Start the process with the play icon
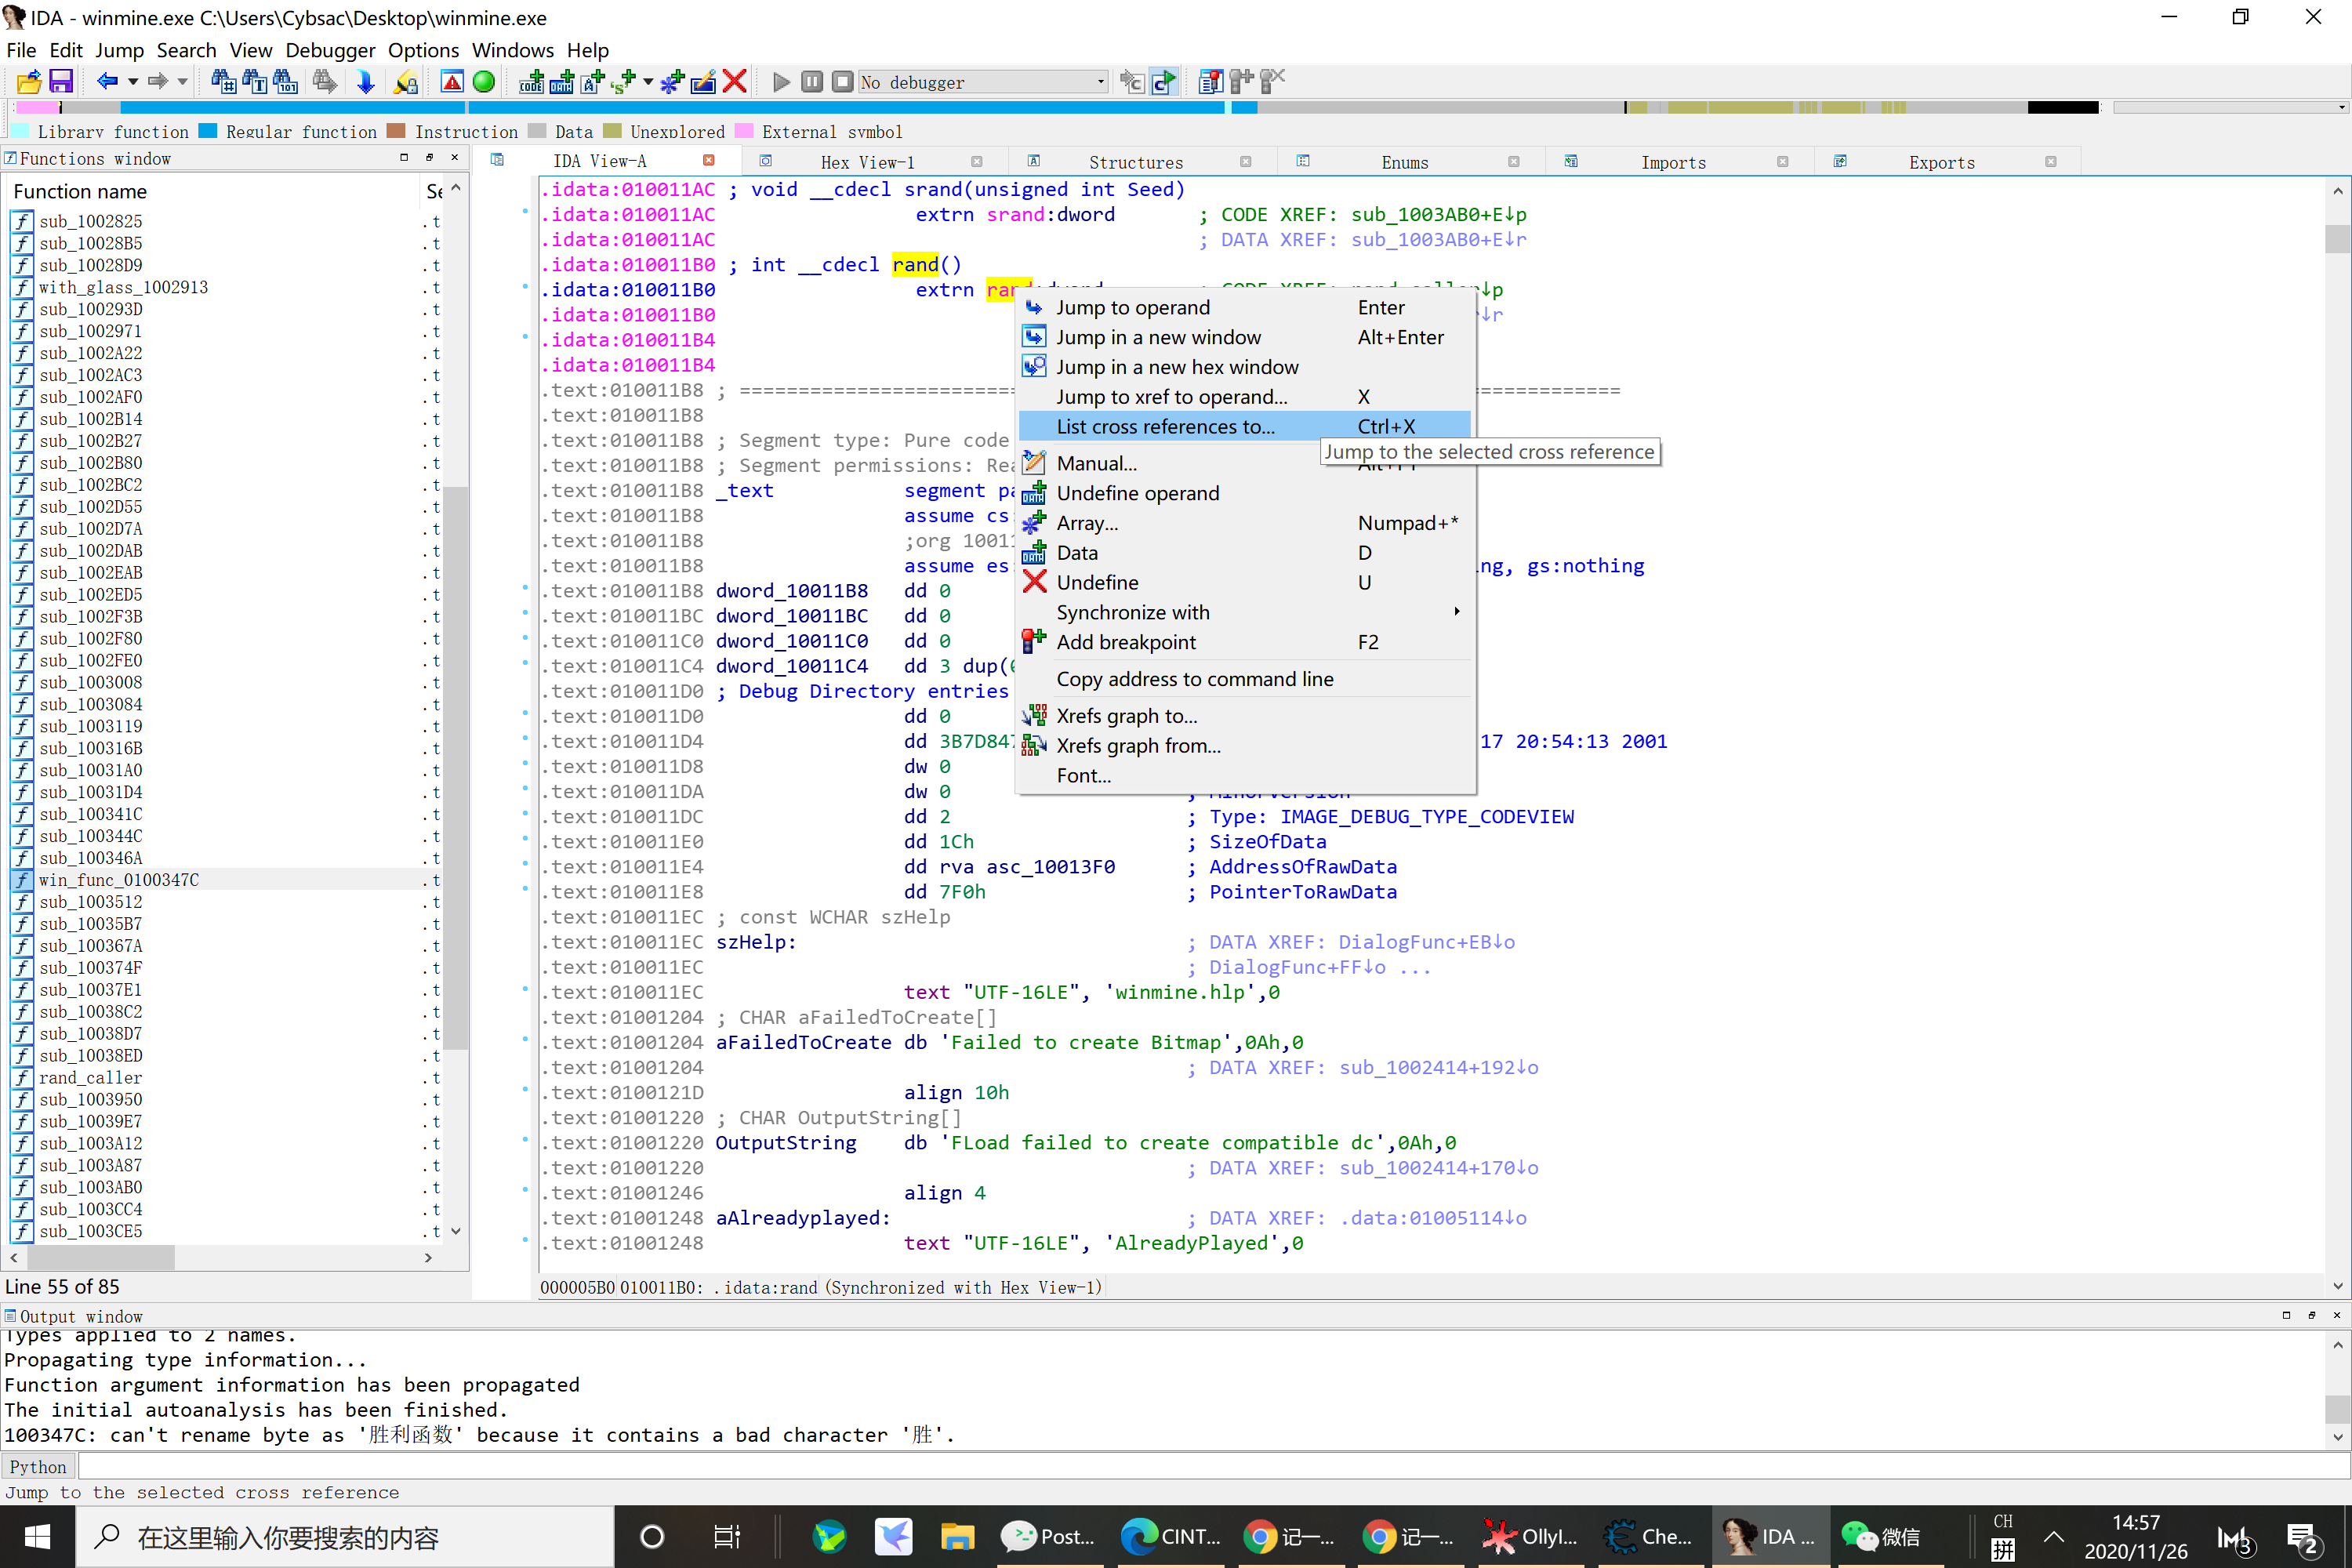The image size is (2352, 1568). [782, 82]
